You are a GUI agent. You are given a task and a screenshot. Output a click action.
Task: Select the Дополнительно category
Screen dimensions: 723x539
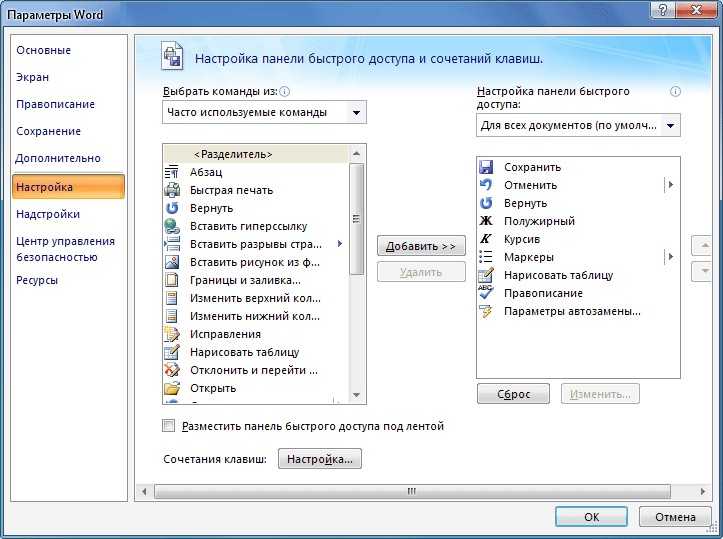pos(58,158)
